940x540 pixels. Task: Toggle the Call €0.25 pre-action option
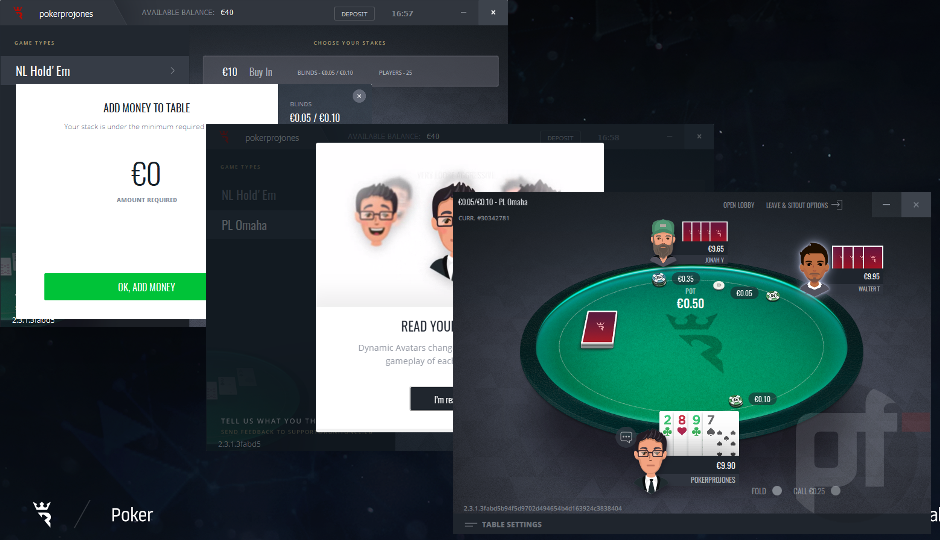pos(836,491)
